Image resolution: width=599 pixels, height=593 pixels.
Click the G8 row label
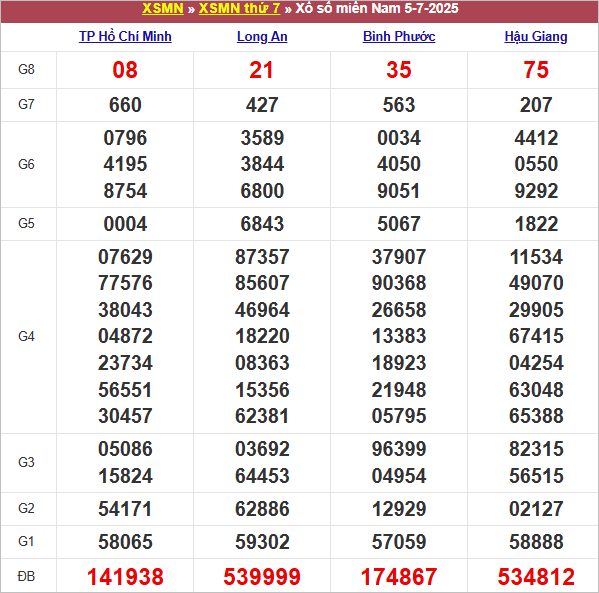(26, 70)
